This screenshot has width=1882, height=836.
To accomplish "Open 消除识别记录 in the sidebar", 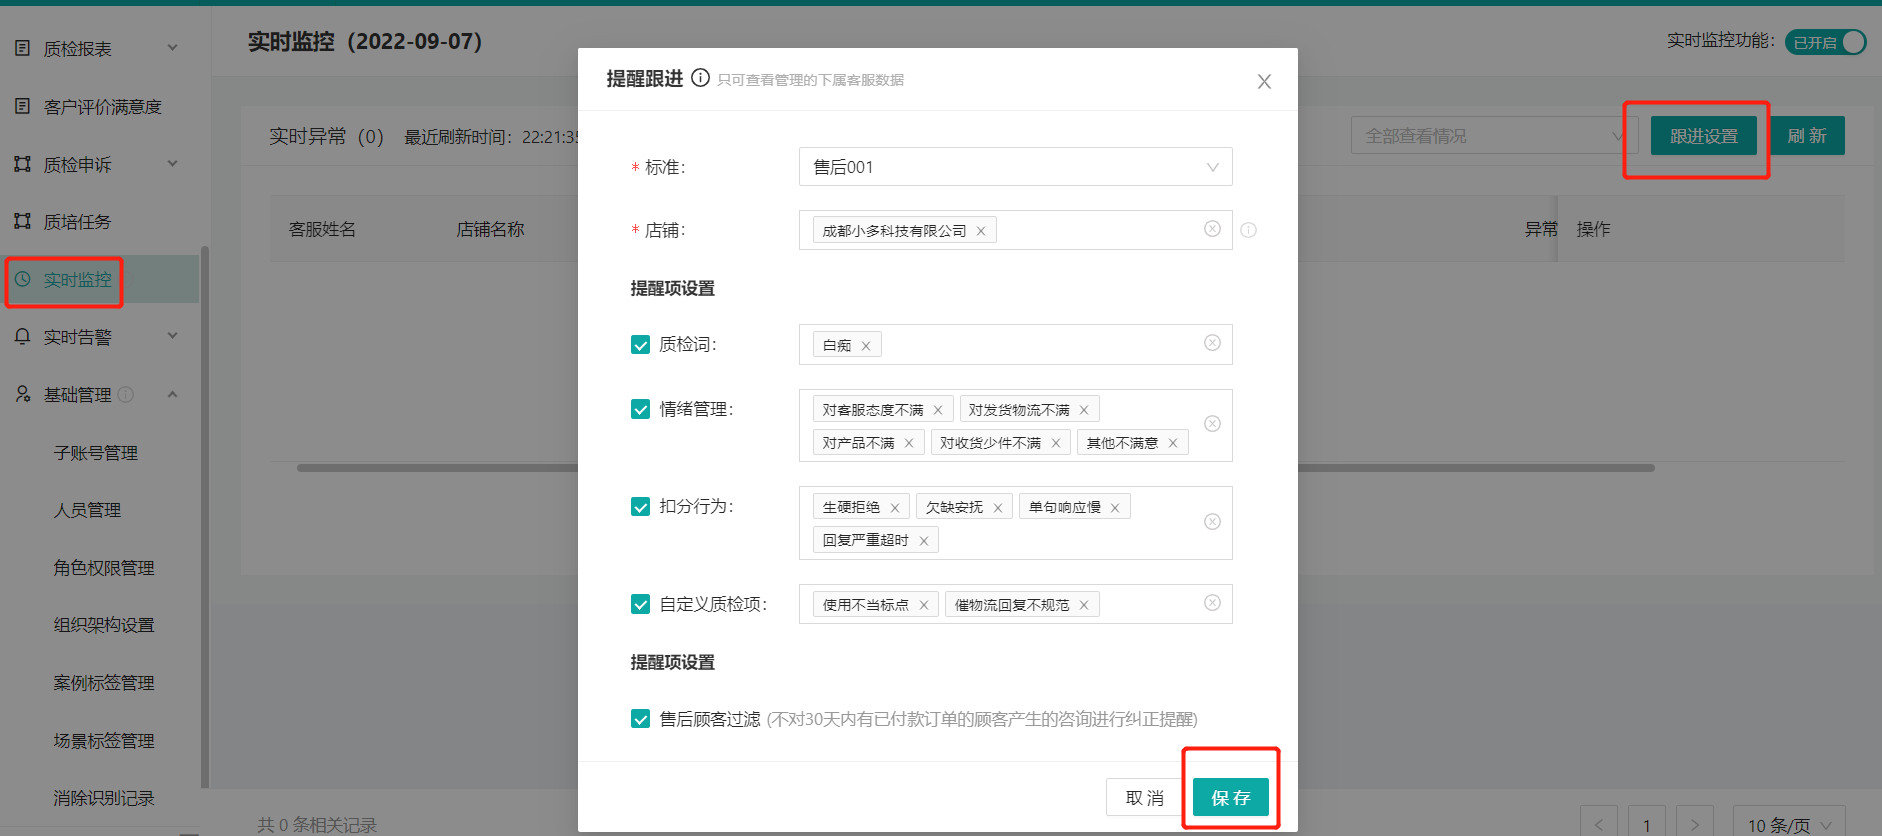I will [104, 798].
